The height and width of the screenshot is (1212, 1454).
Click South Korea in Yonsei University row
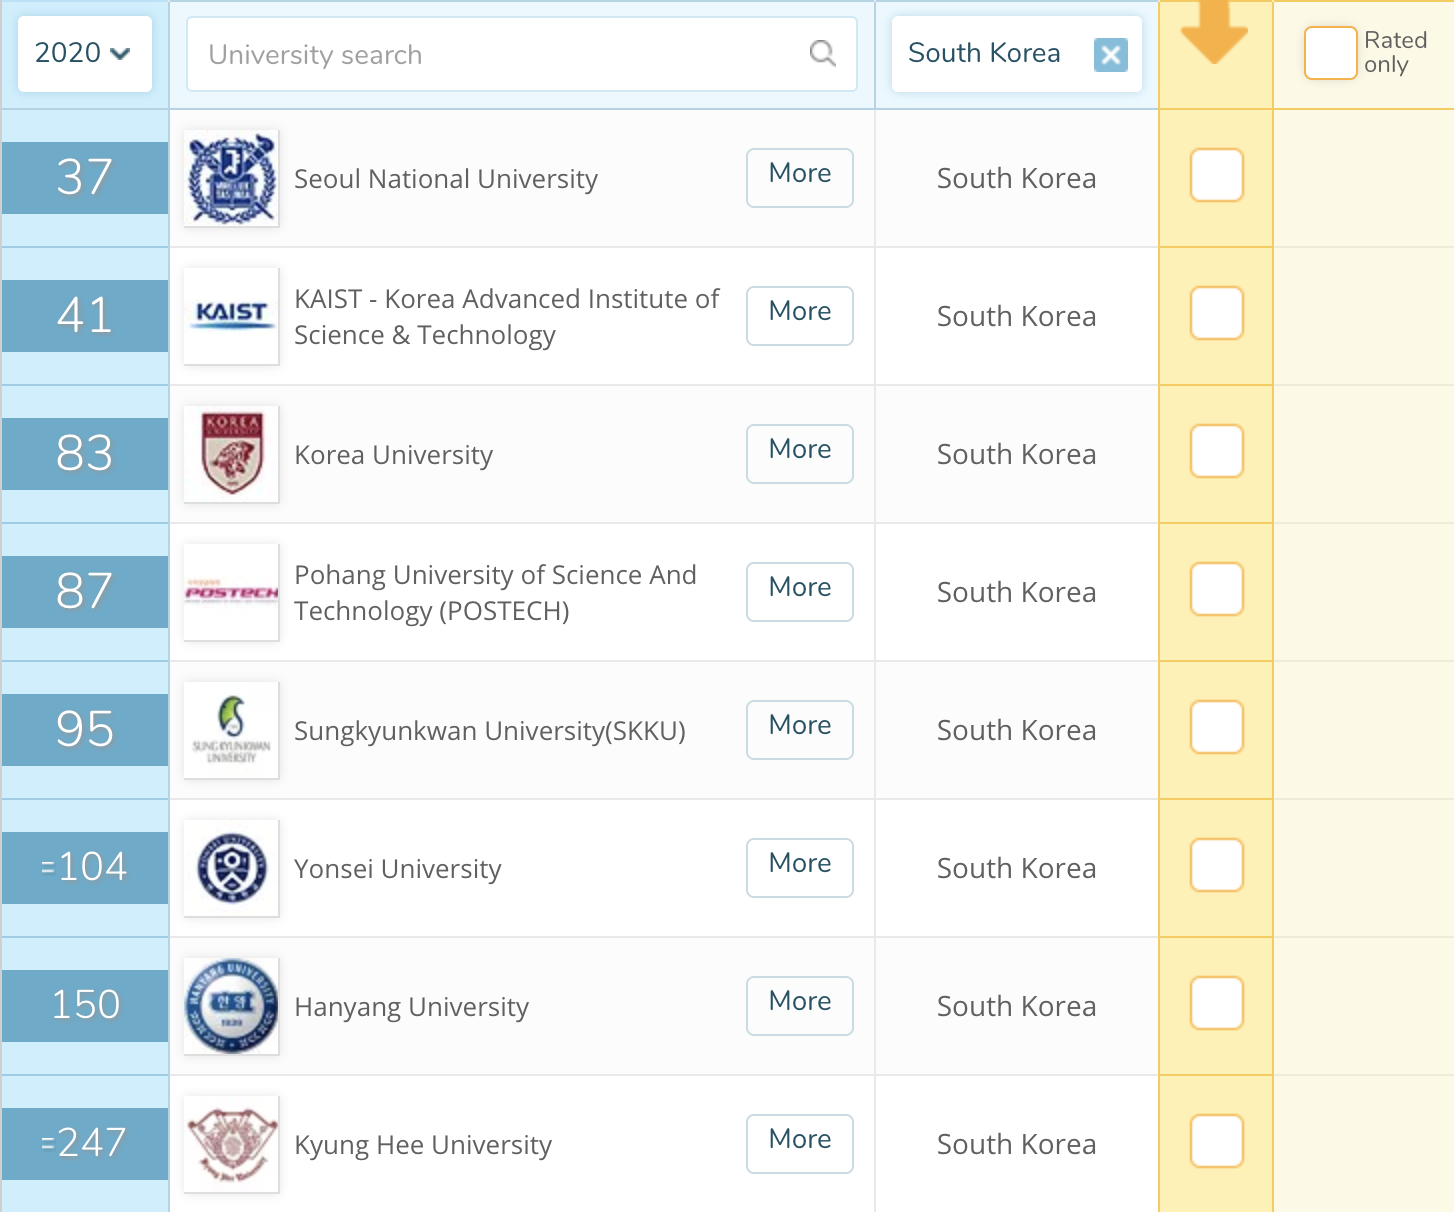[x=1017, y=868]
